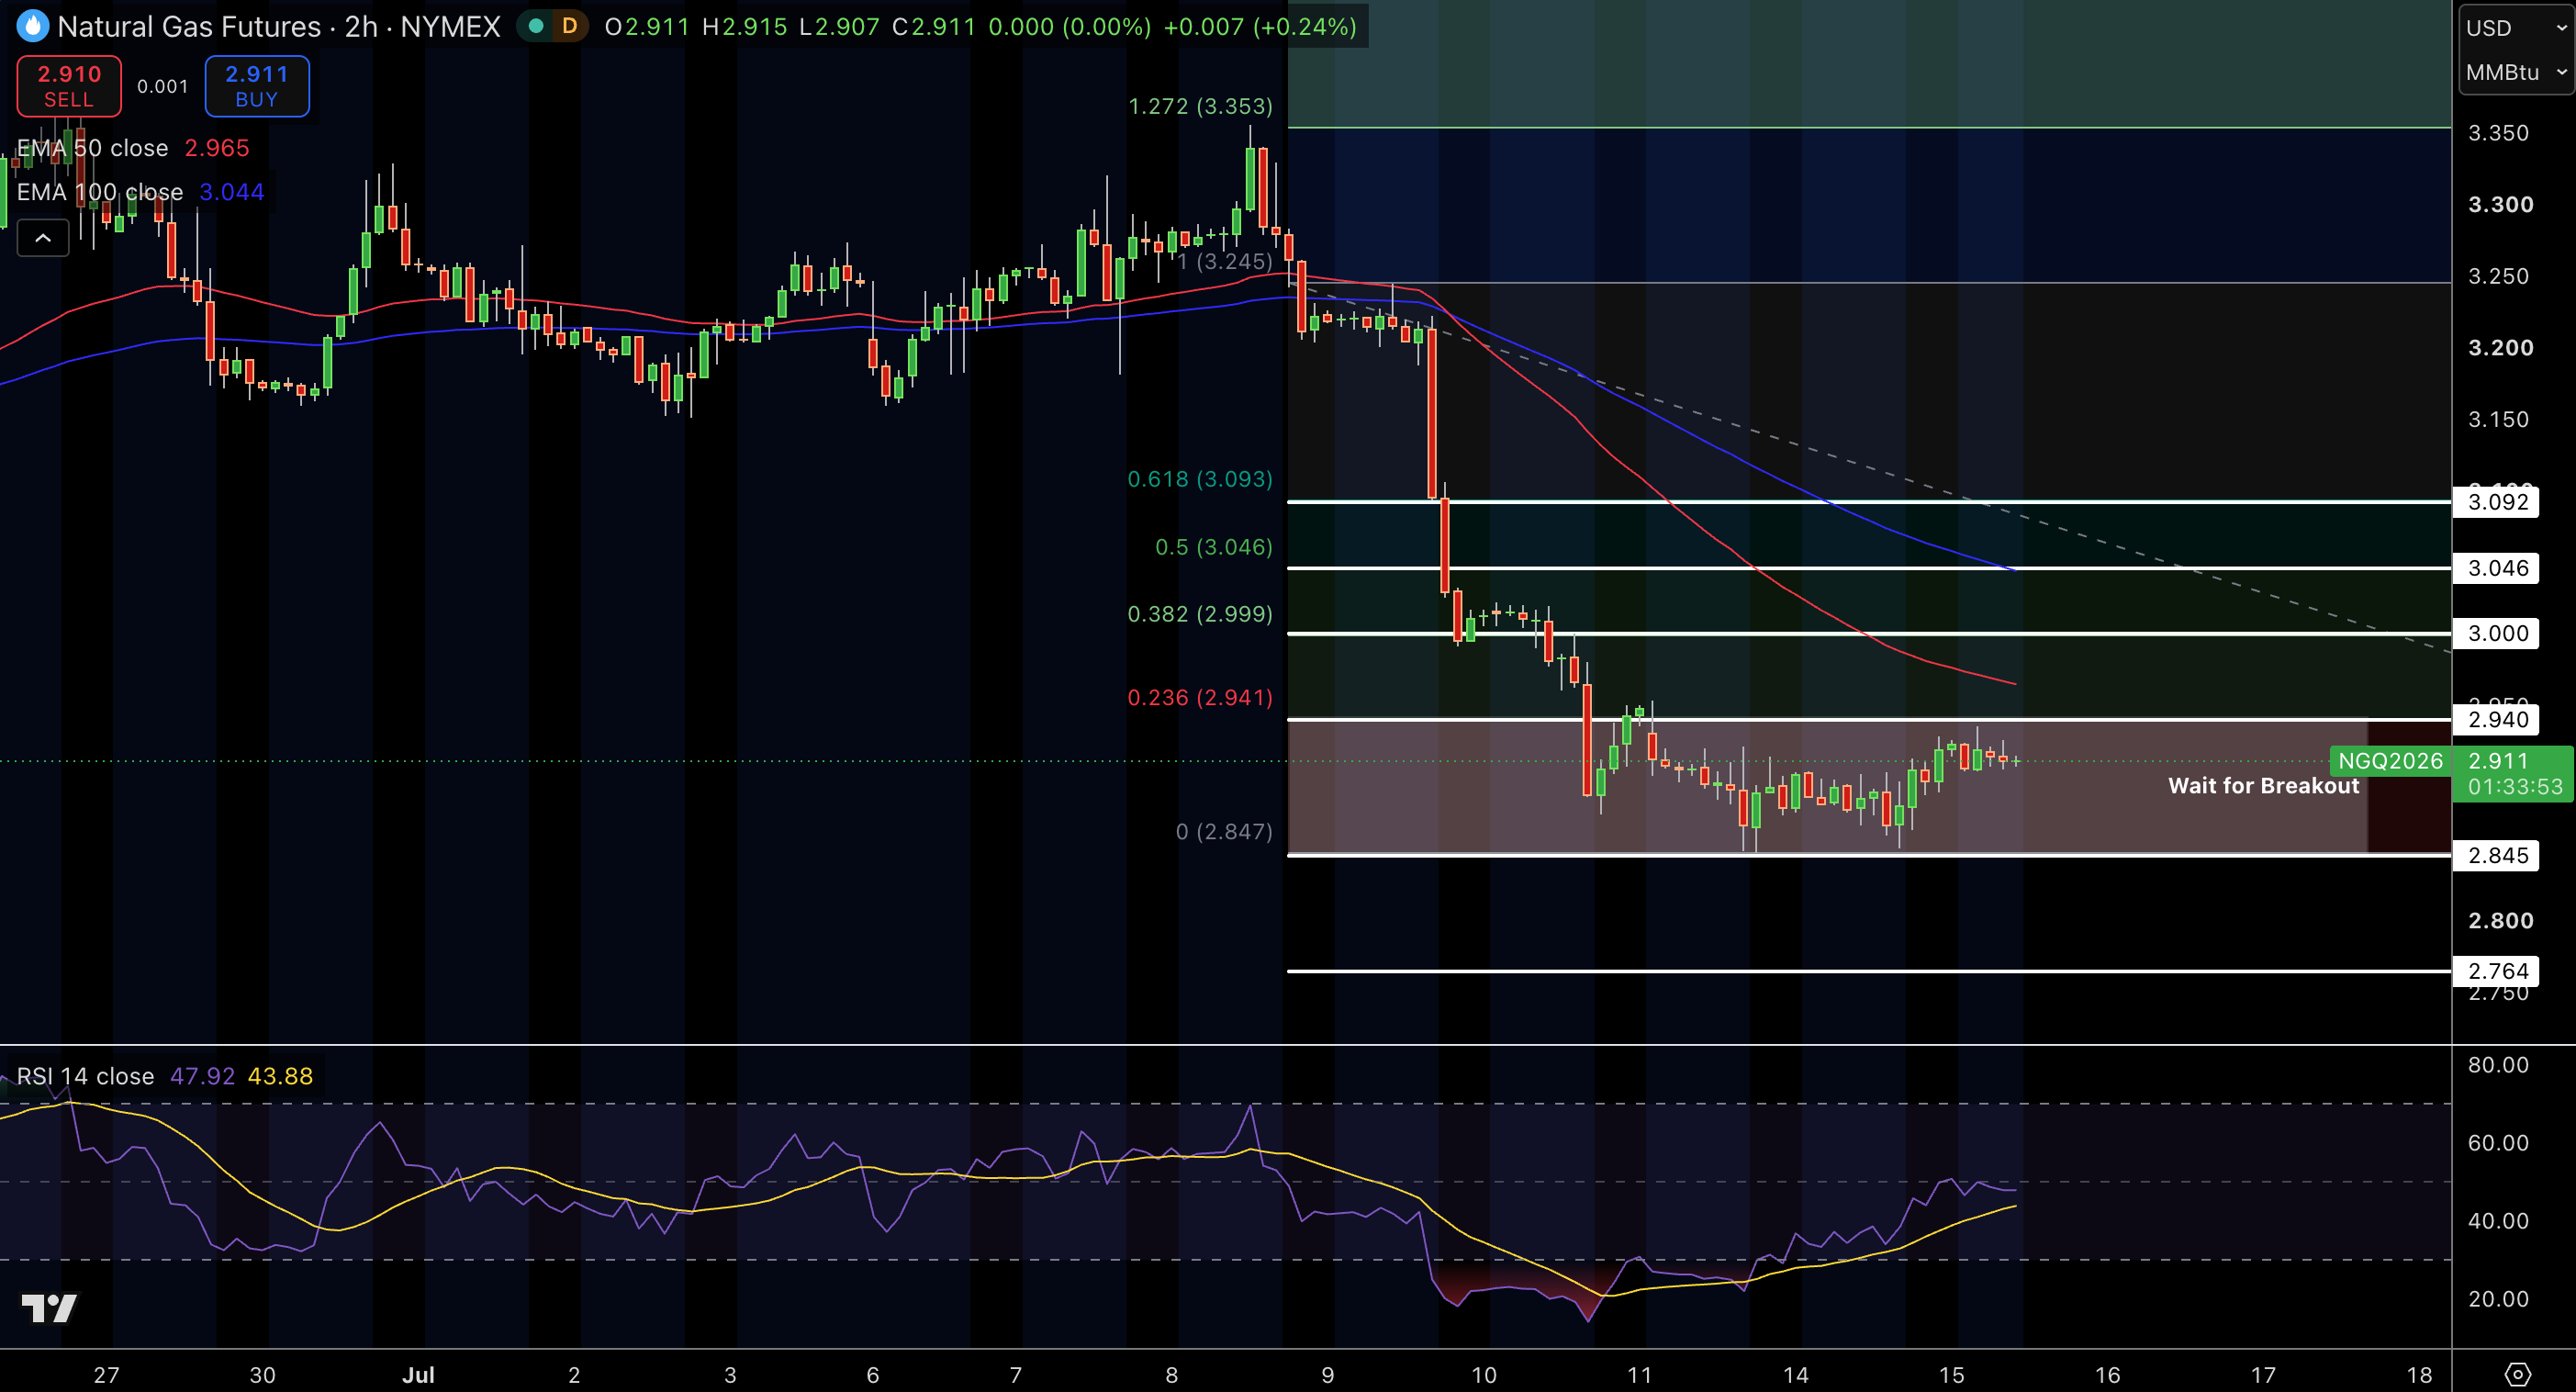The image size is (2576, 1392).
Task: Click the 0.382 (2.999) Fibonacci label
Action: coord(1200,614)
